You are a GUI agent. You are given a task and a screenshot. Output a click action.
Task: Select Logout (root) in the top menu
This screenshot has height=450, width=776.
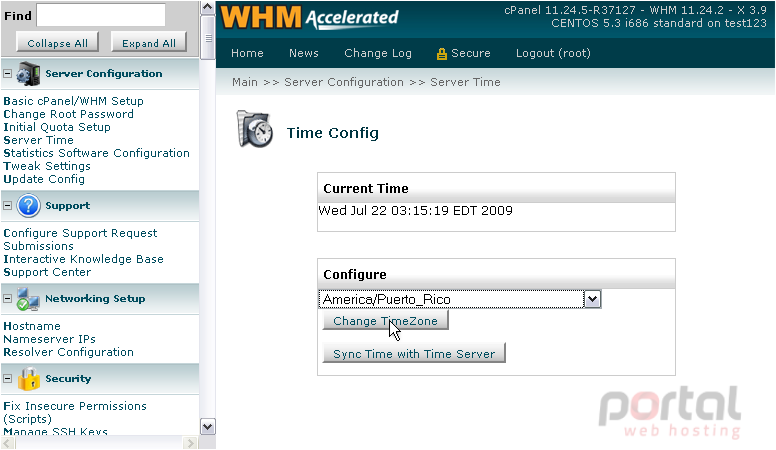point(553,53)
